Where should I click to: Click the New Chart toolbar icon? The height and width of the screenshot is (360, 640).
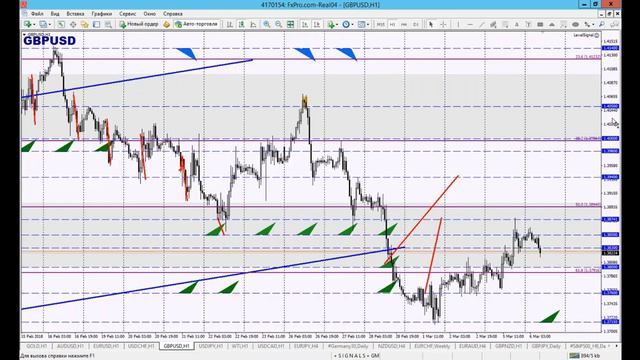(28, 24)
